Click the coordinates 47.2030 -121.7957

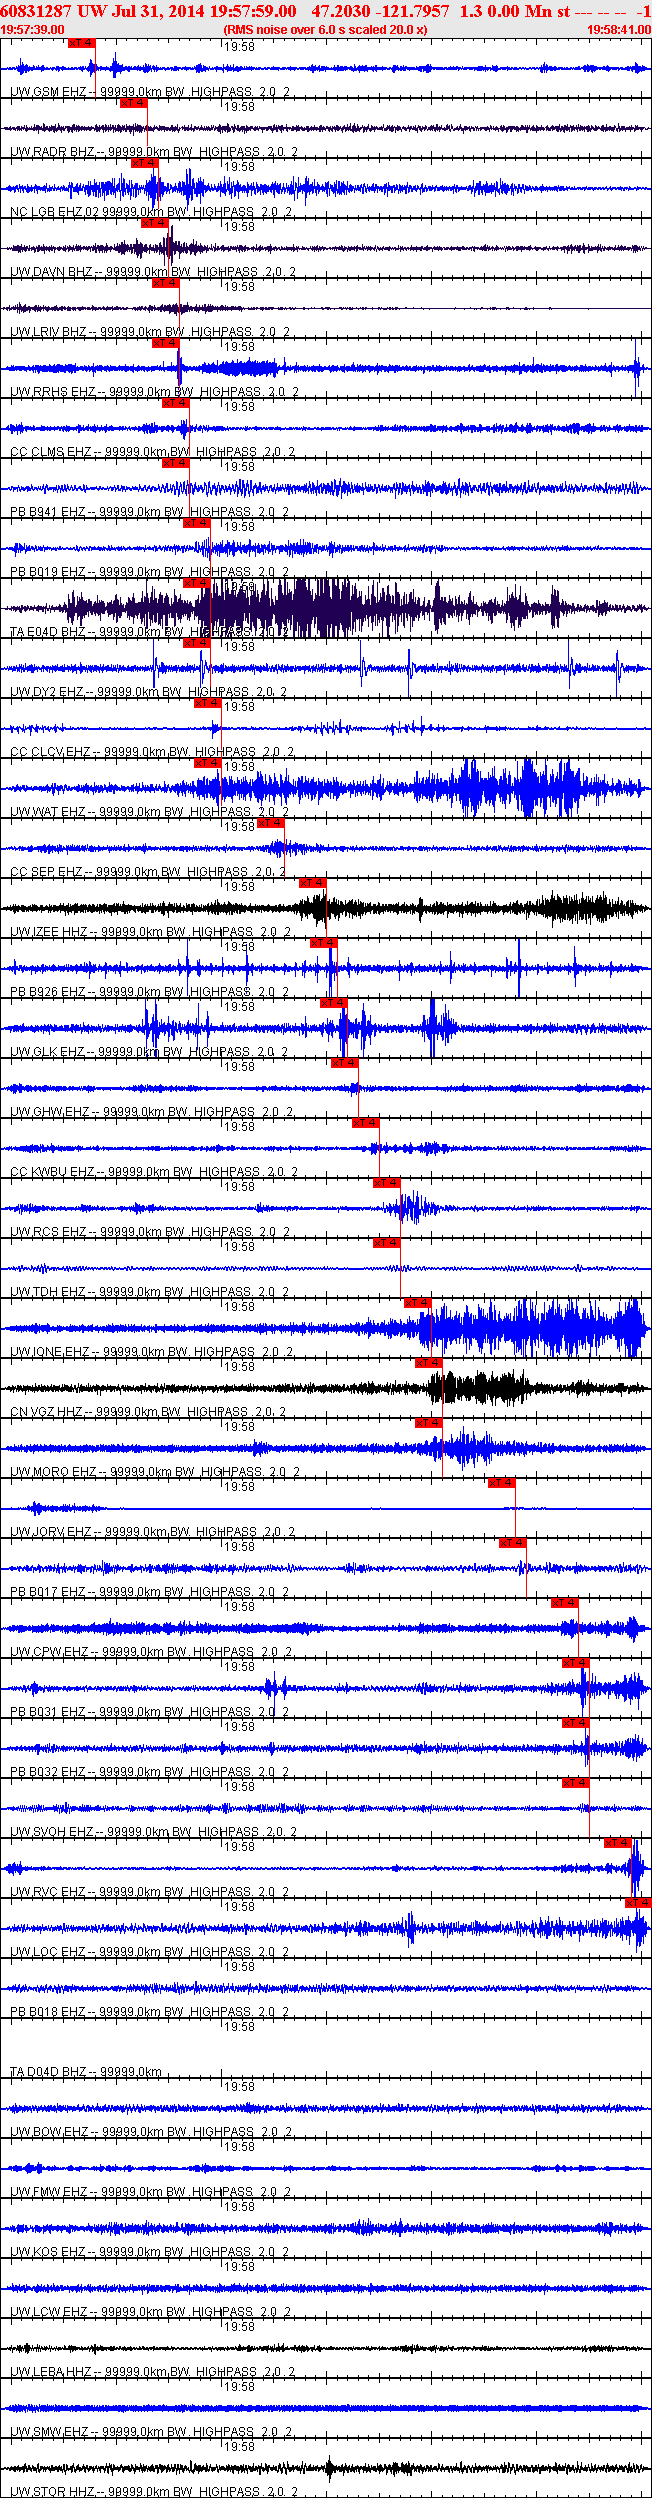tap(381, 11)
